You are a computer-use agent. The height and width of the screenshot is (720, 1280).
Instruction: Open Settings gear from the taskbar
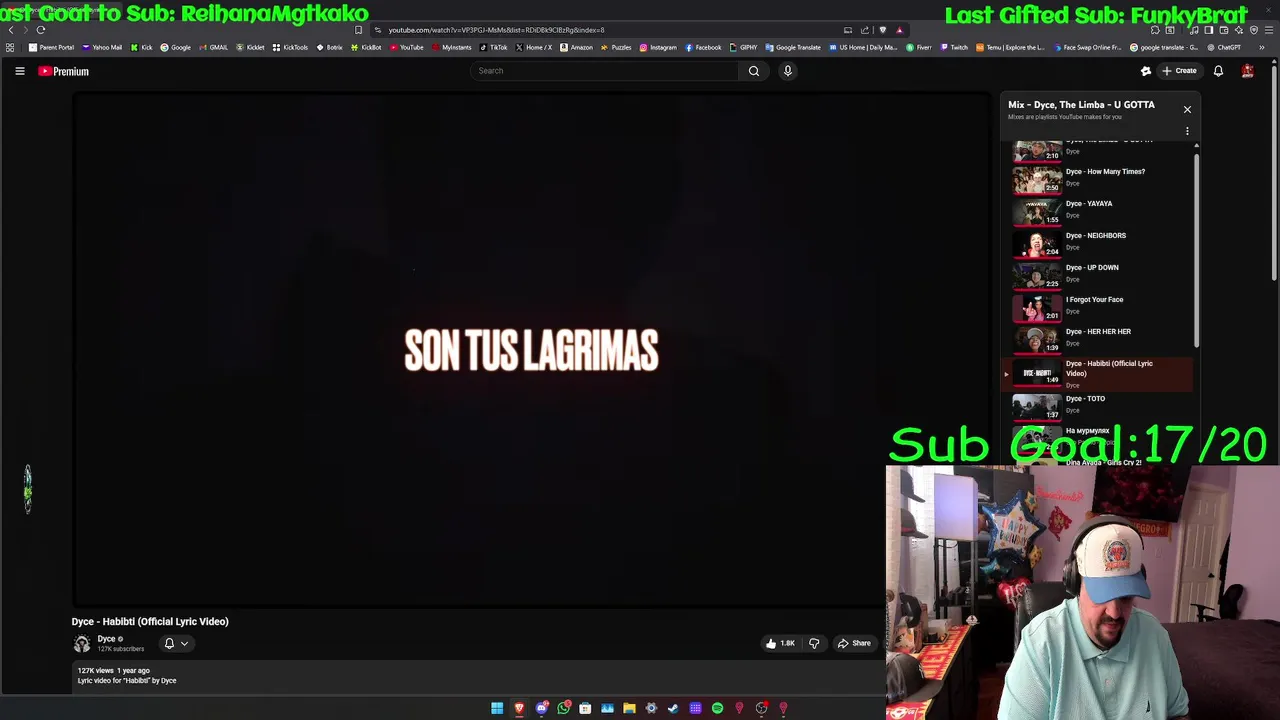[651, 708]
